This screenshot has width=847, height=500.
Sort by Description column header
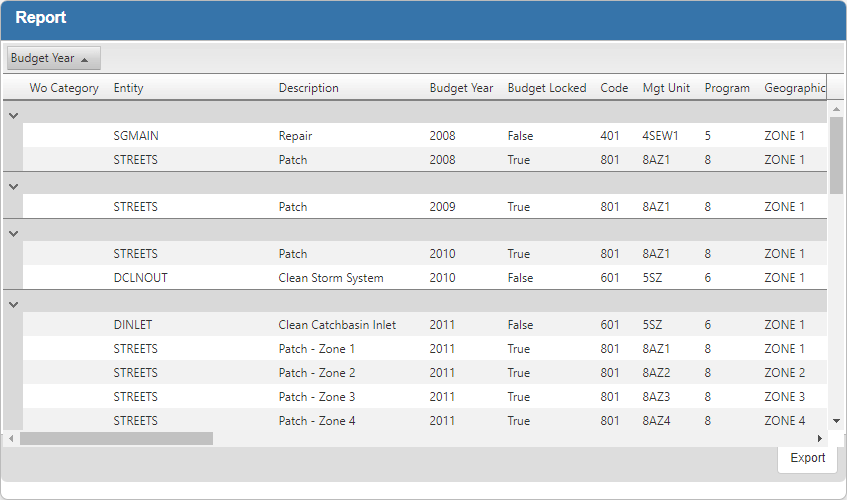308,88
